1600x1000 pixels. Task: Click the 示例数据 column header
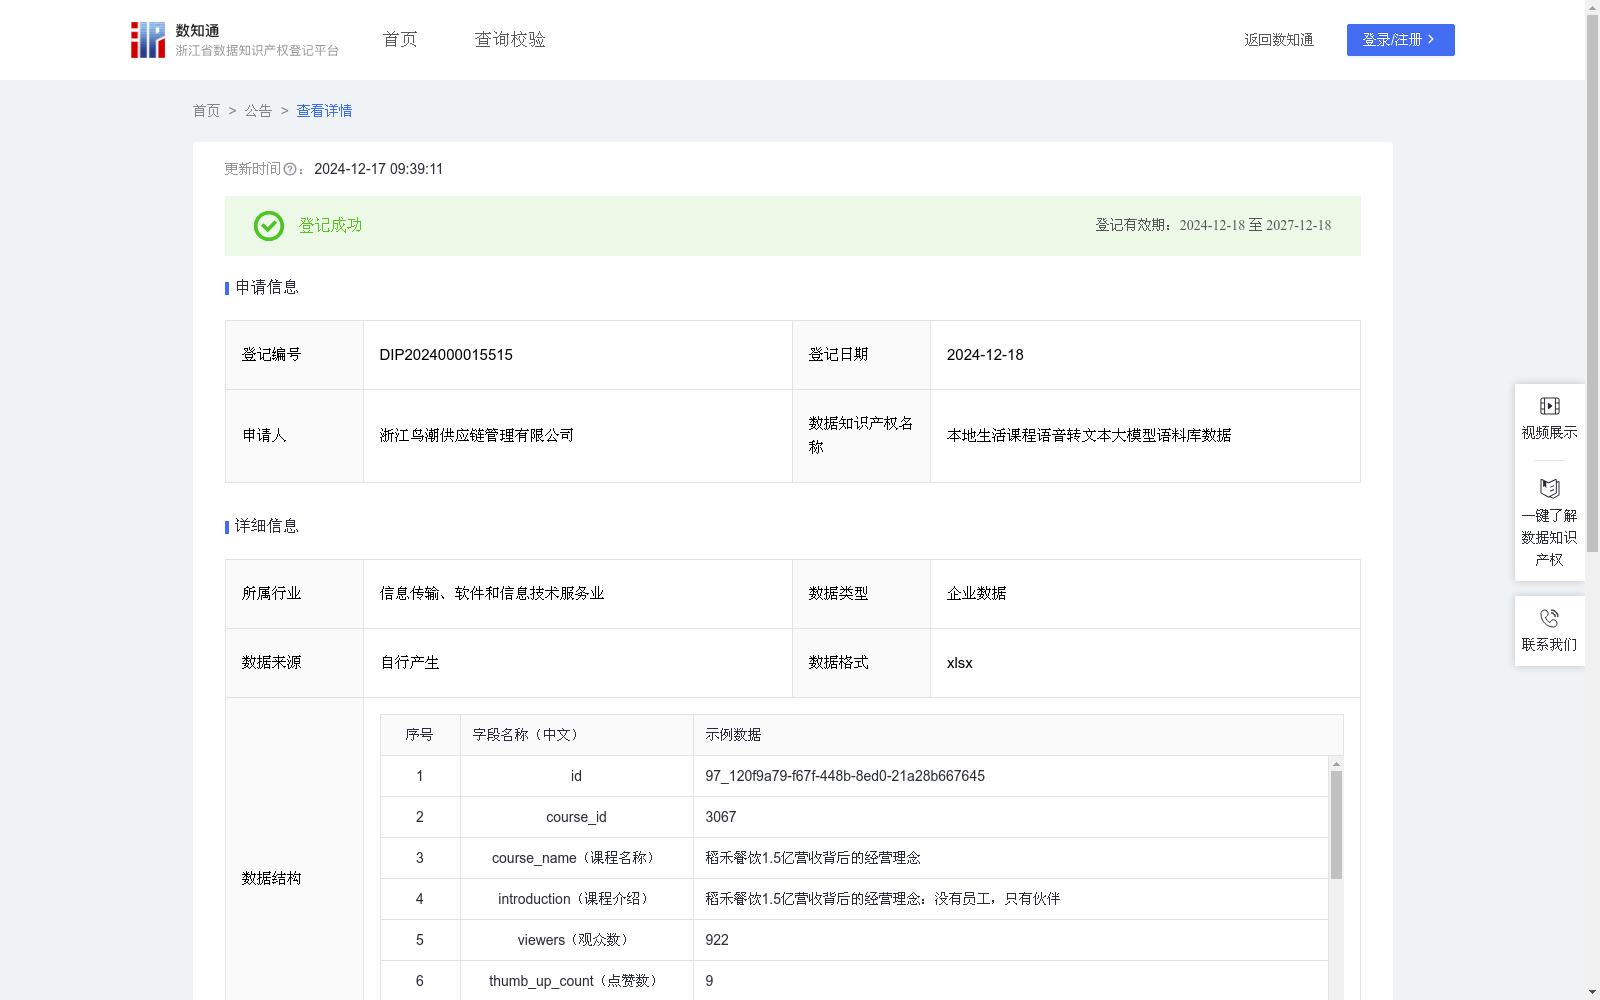tap(1018, 735)
